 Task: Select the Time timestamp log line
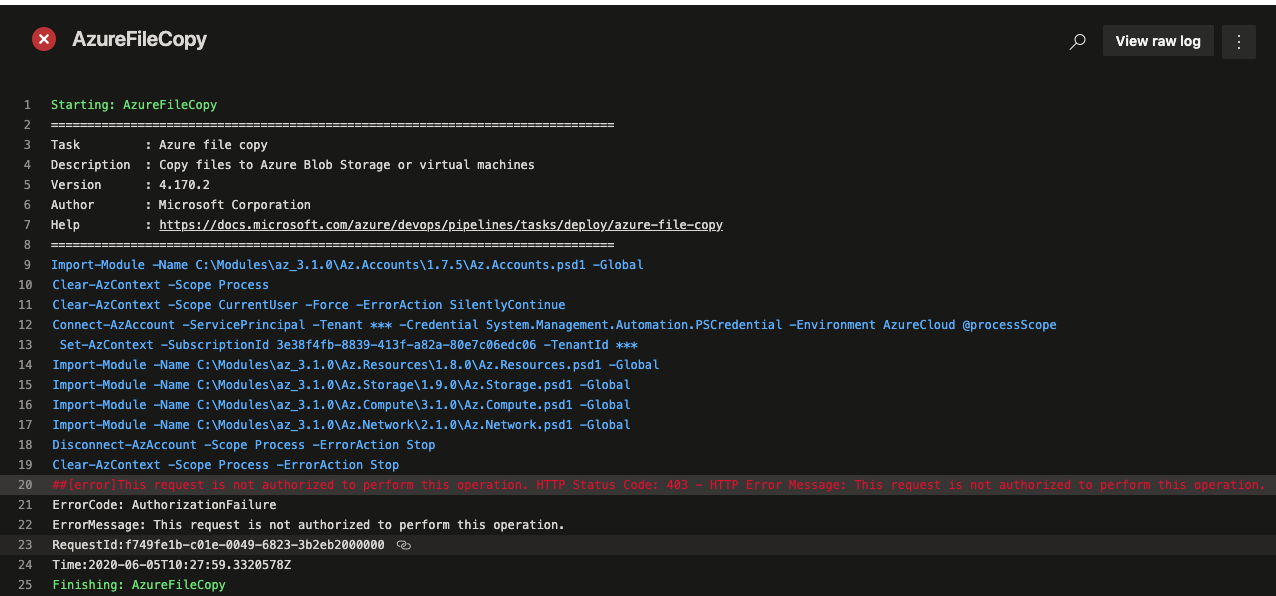172,565
